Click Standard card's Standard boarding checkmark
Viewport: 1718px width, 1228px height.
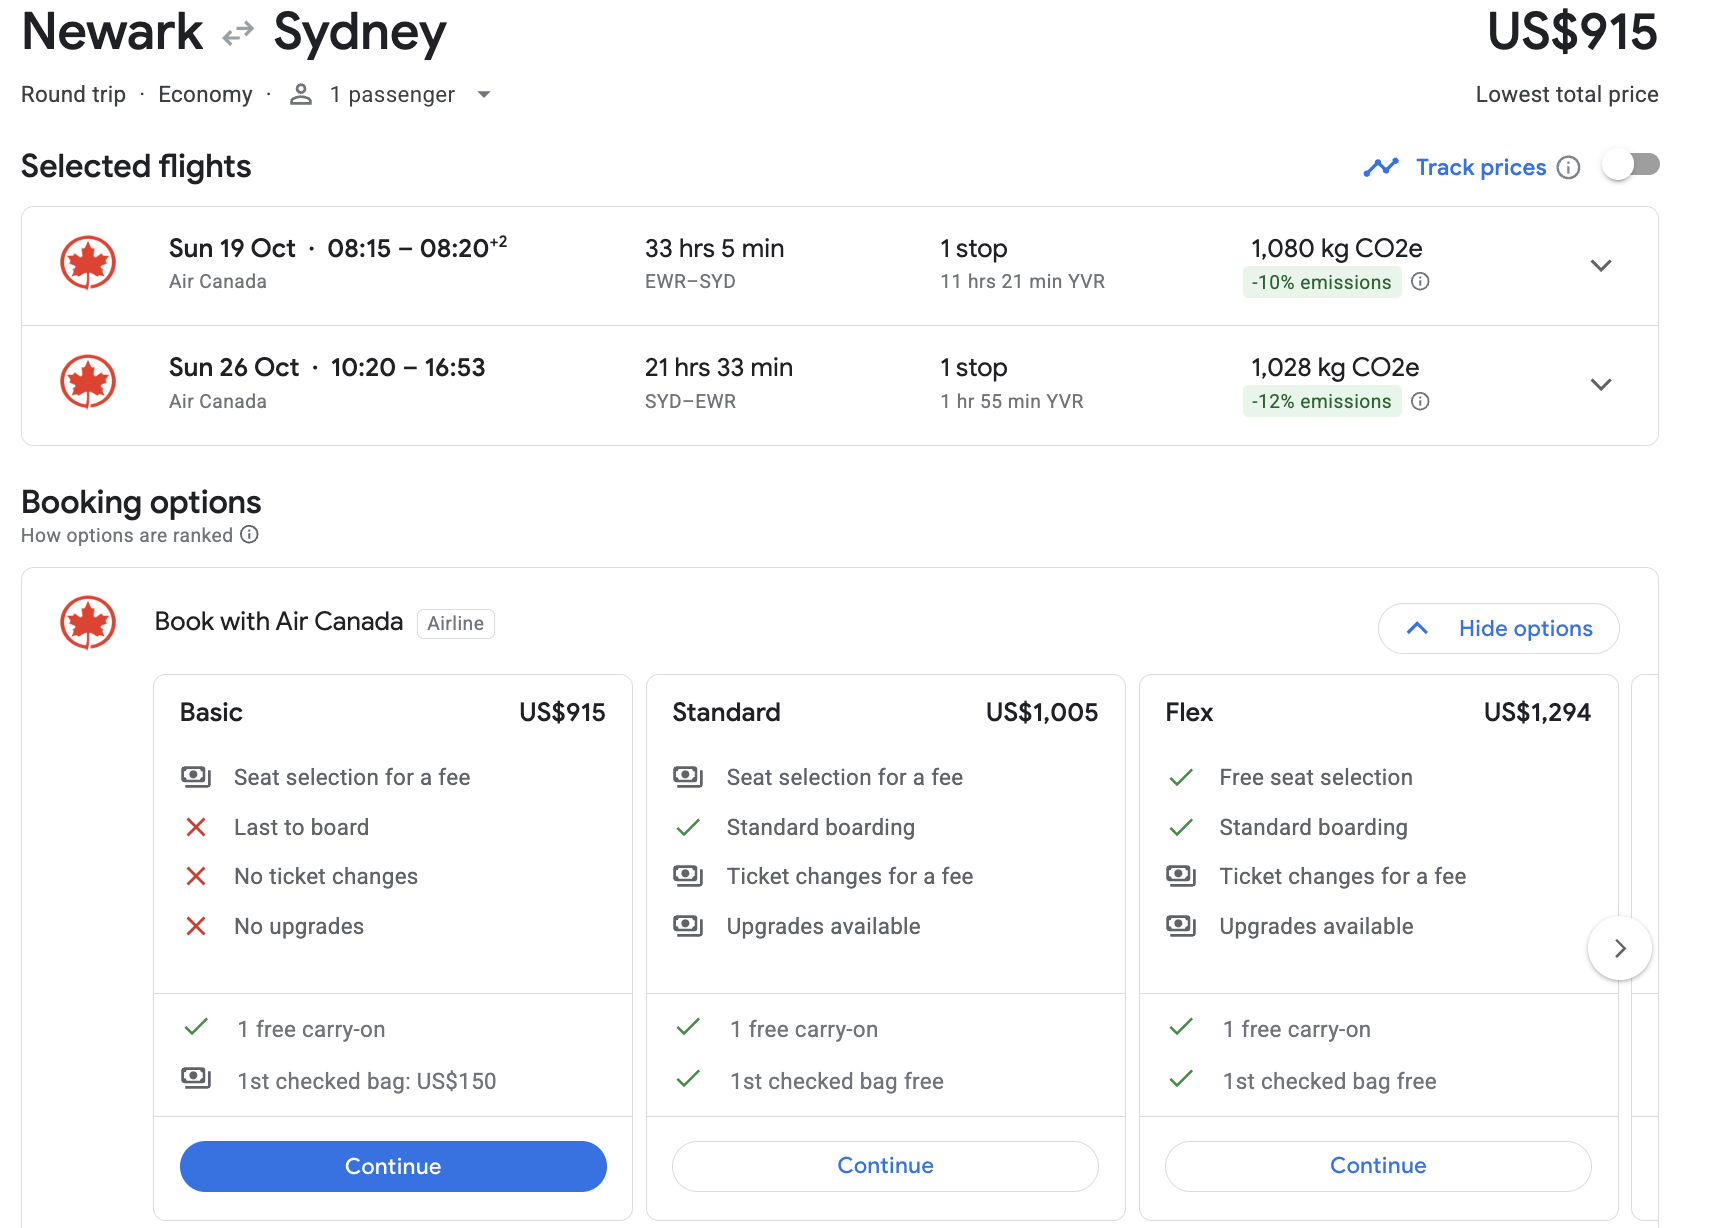point(688,827)
